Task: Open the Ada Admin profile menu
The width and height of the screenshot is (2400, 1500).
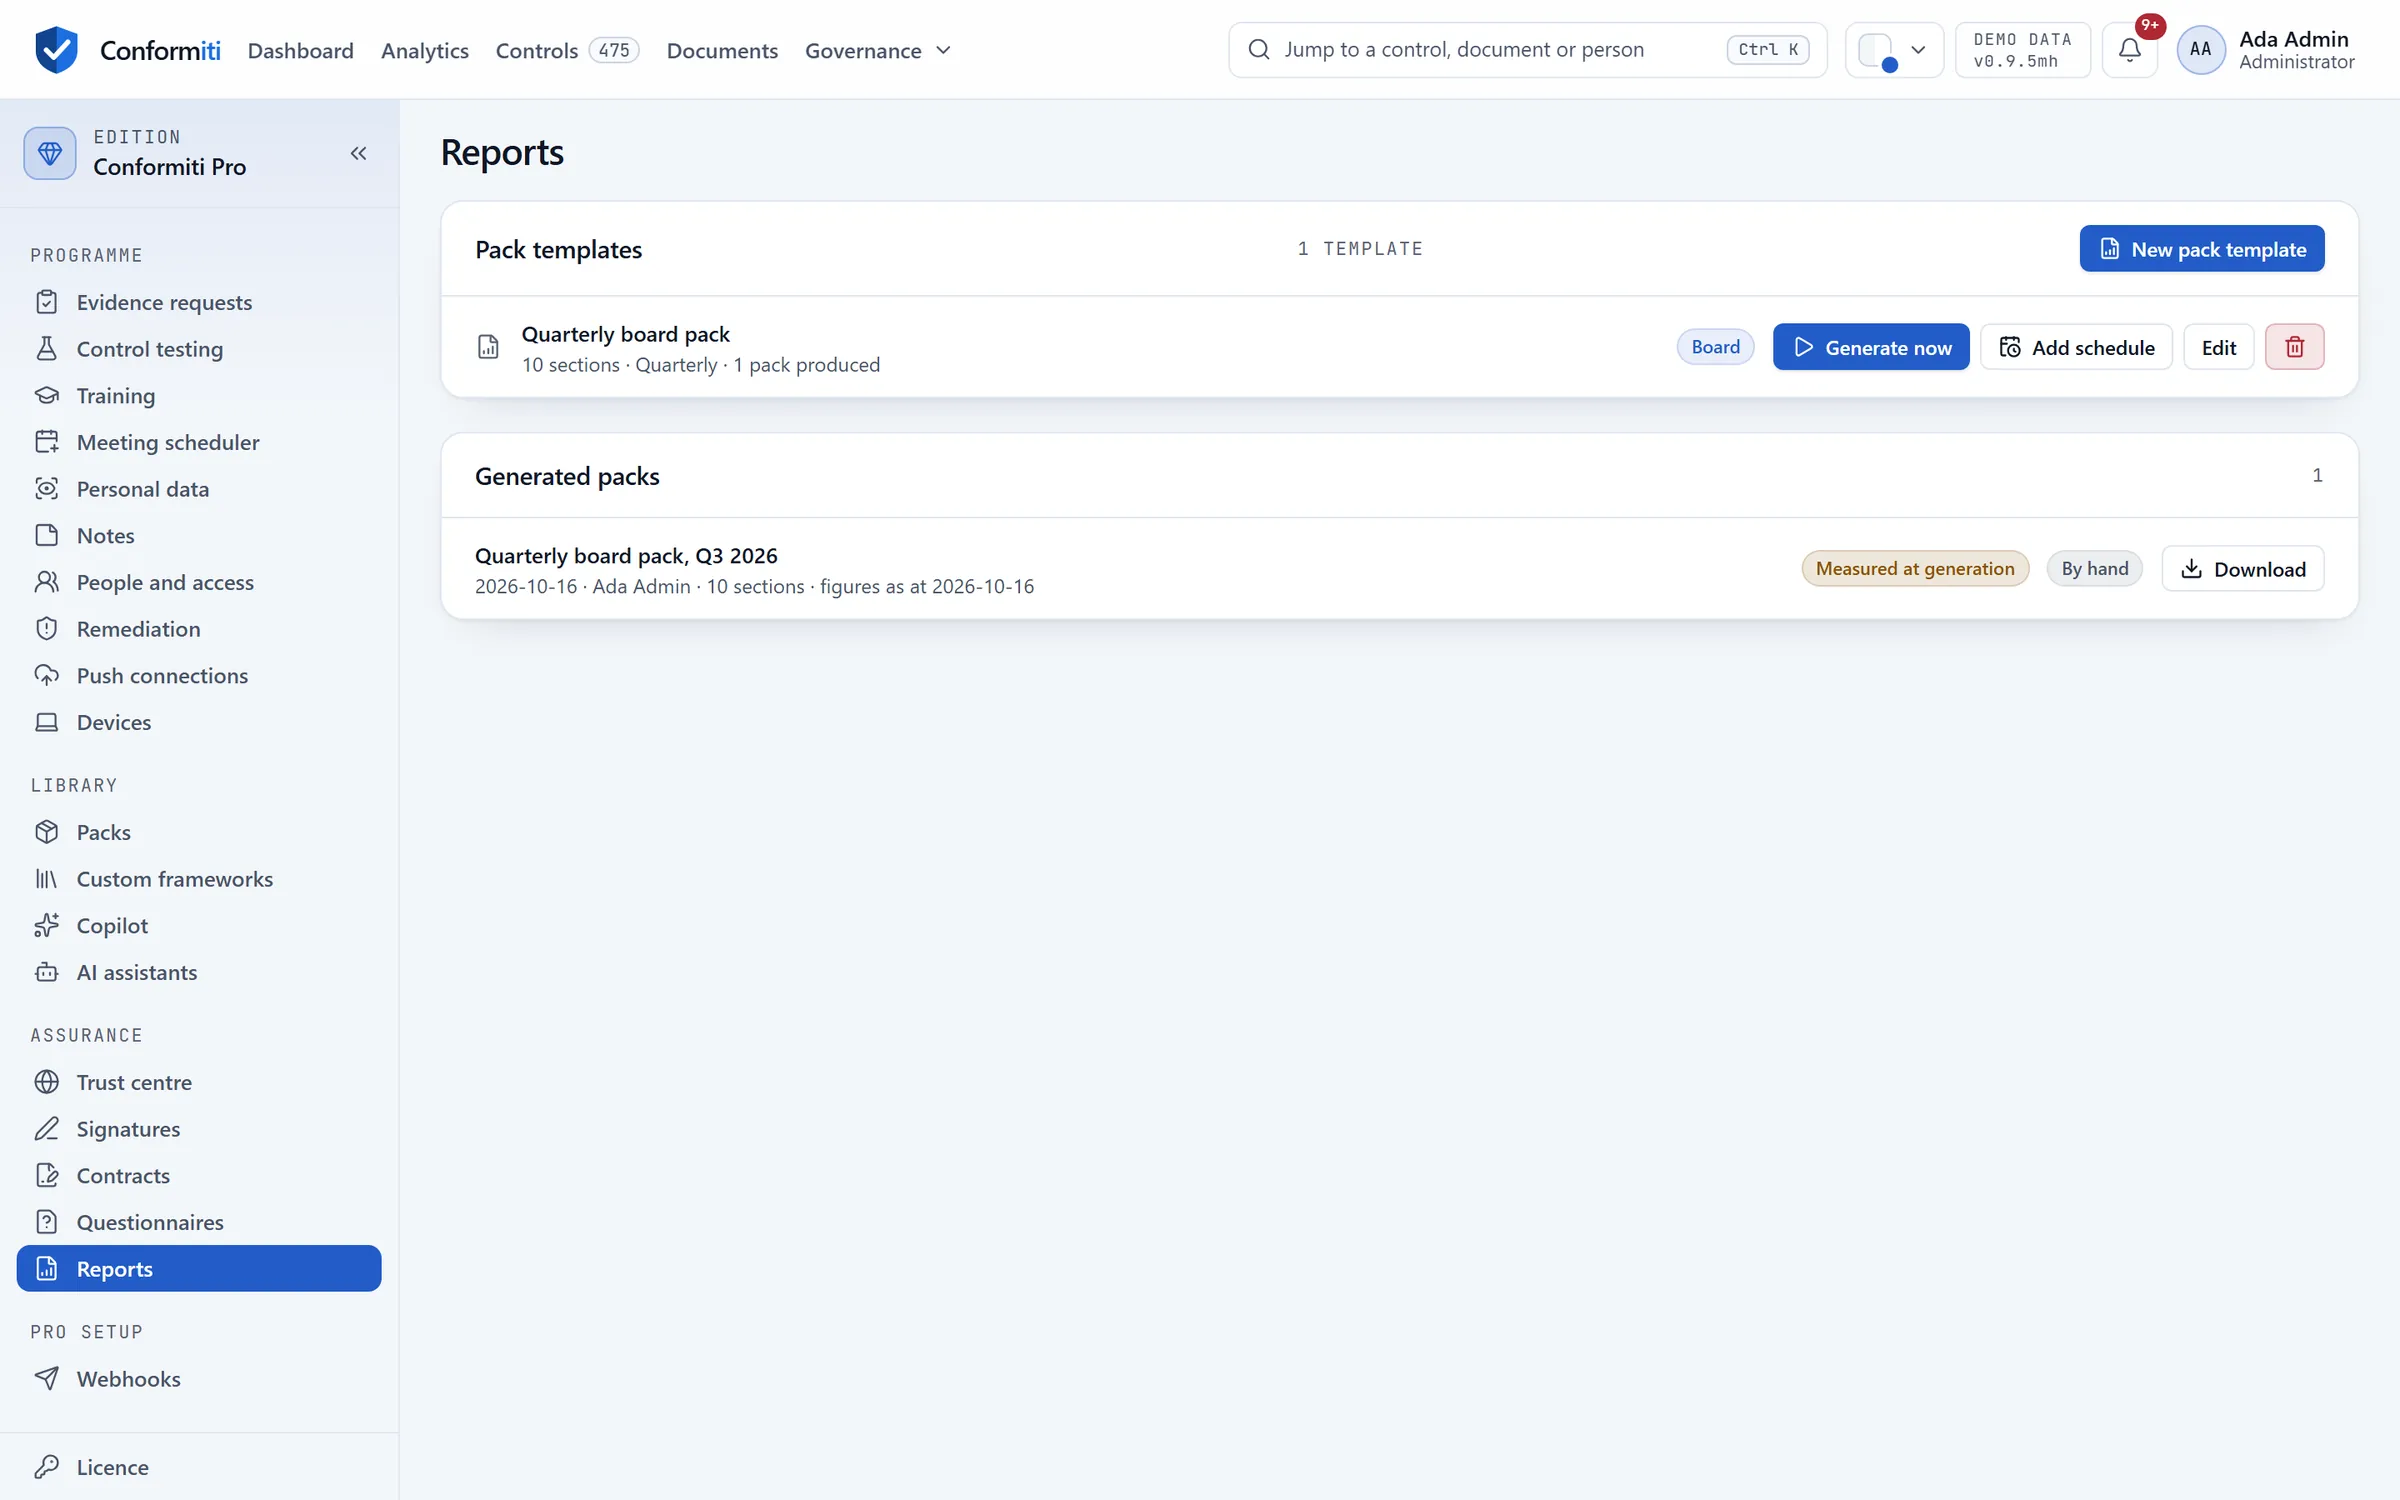Action: [2266, 50]
